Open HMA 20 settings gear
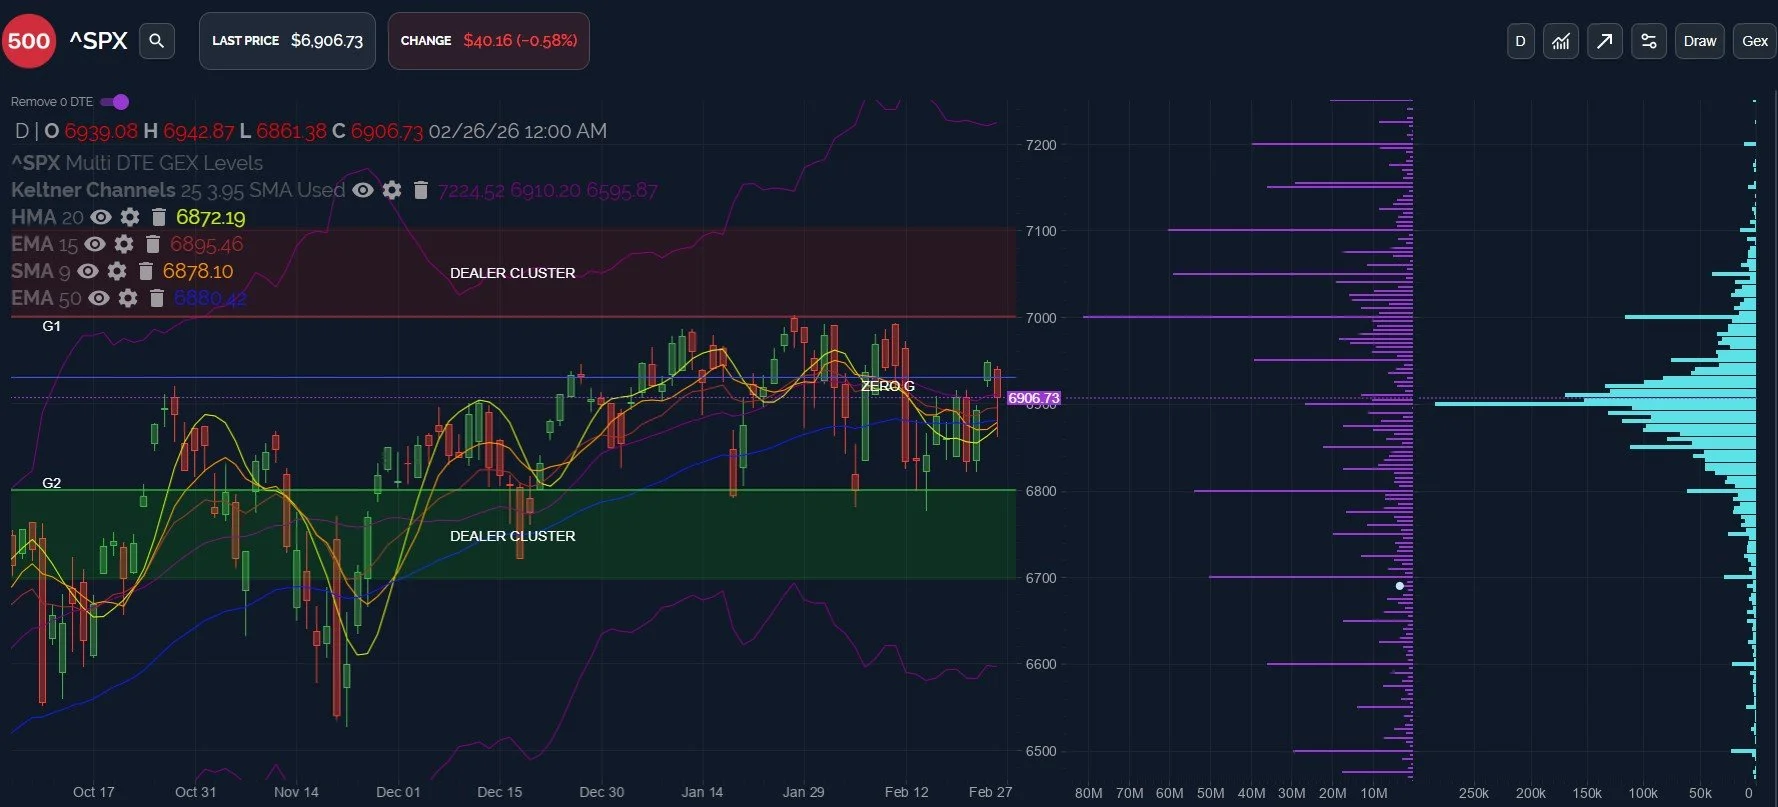Viewport: 1778px width, 807px height. [x=130, y=217]
